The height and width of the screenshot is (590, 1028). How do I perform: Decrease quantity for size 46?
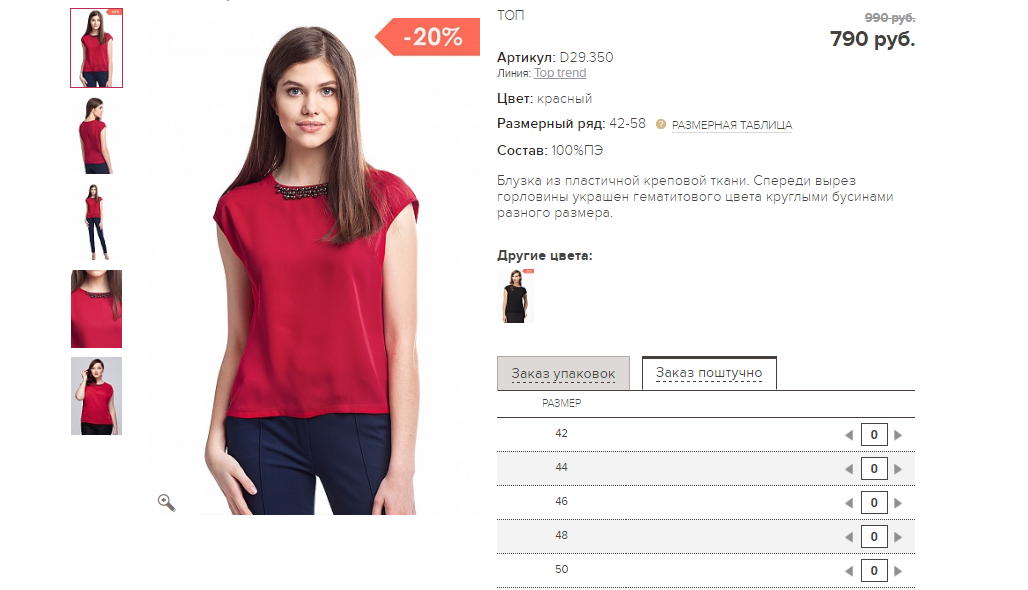849,503
